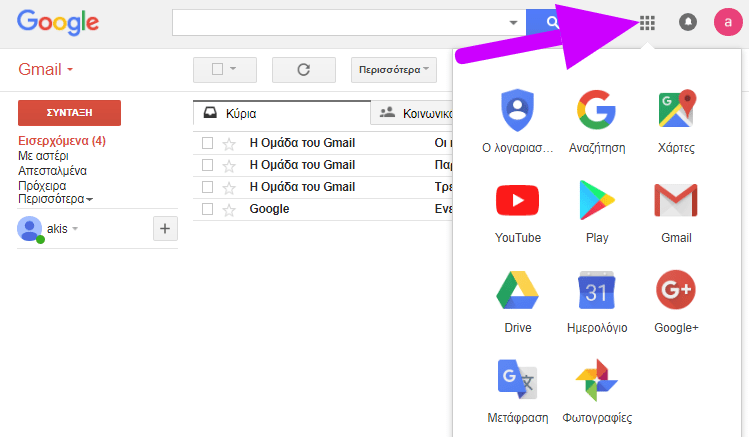Switch to the Κύρια inbox tab
Image resolution: width=749 pixels, height=437 pixels.
282,113
